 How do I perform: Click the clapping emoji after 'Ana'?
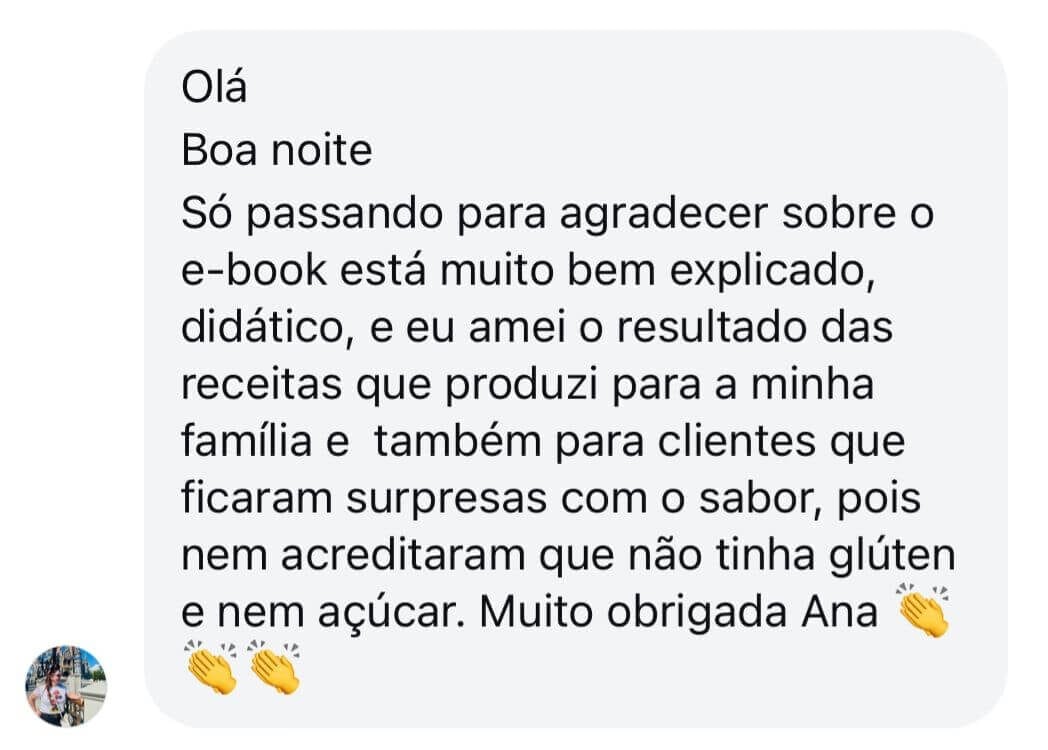923,610
